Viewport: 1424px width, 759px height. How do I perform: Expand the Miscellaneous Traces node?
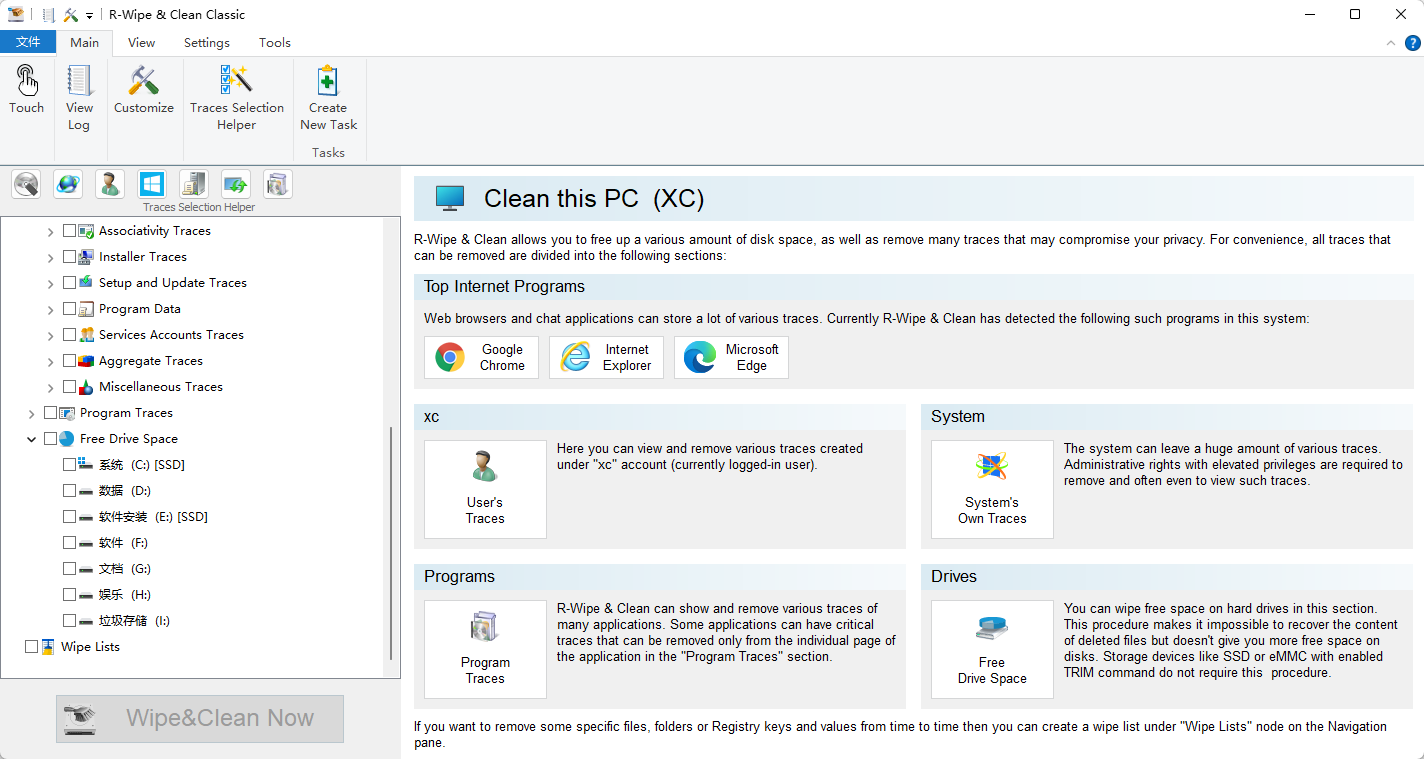click(51, 387)
